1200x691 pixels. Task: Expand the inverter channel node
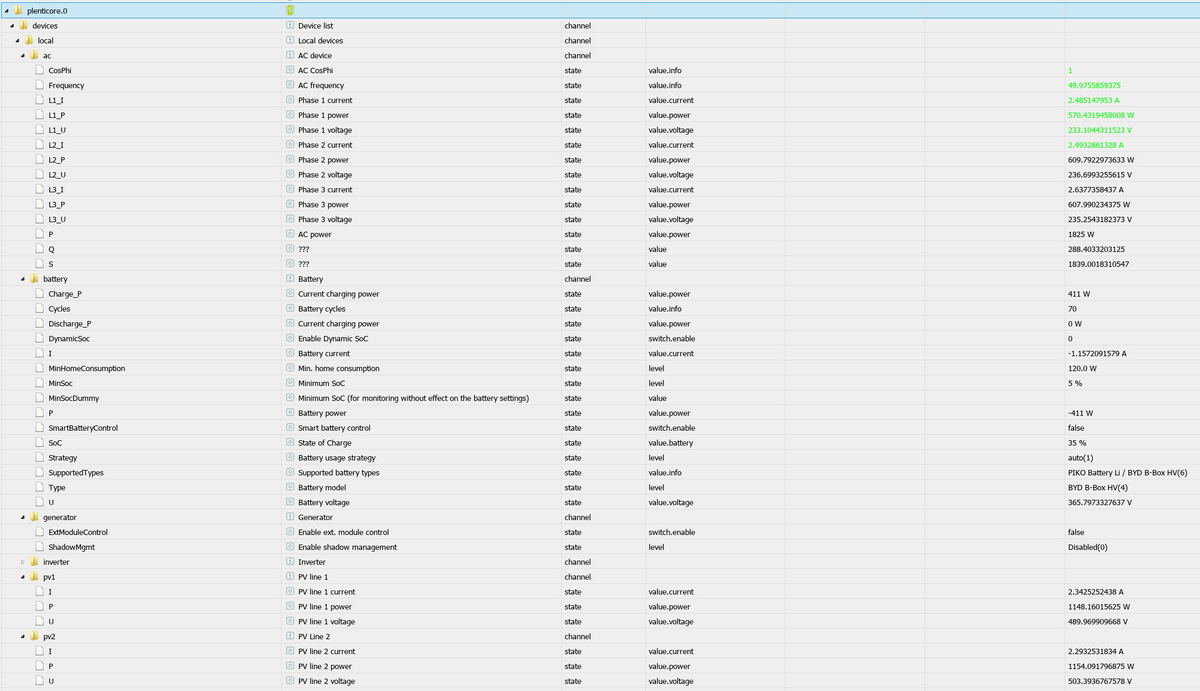pyautogui.click(x=22, y=562)
